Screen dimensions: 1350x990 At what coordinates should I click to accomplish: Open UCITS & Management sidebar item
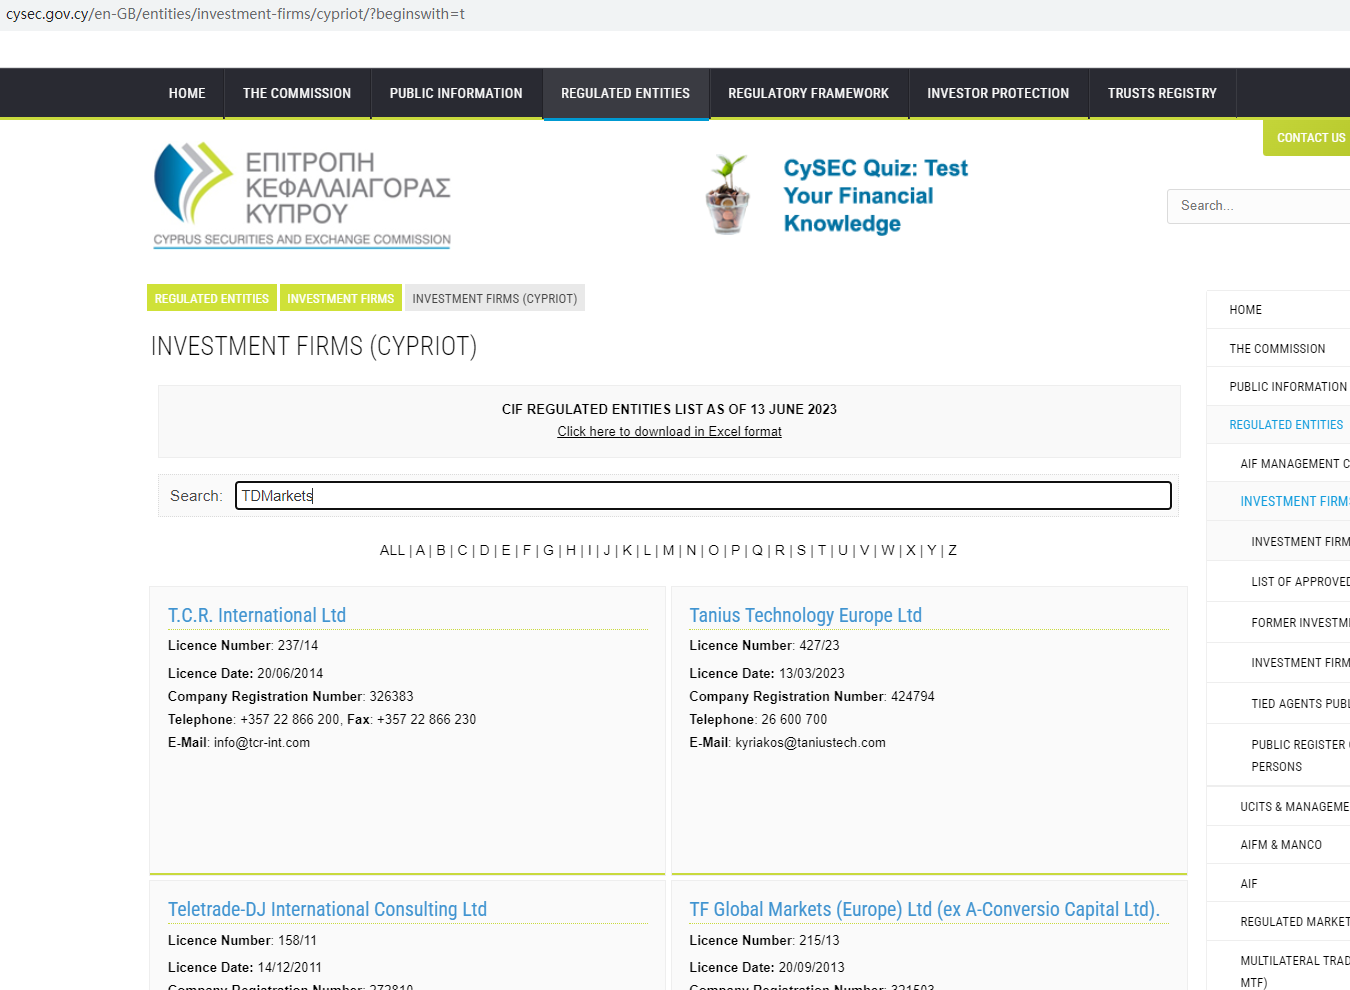pos(1294,806)
